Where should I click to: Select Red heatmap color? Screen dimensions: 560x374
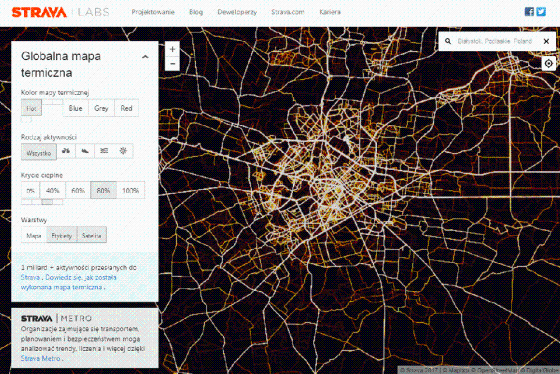(x=126, y=108)
